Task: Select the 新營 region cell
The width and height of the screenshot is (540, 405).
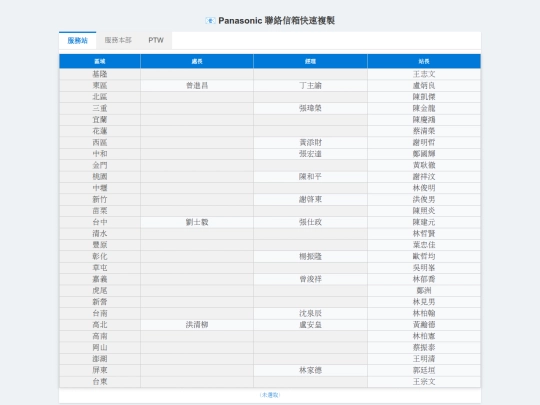Action: [100, 302]
